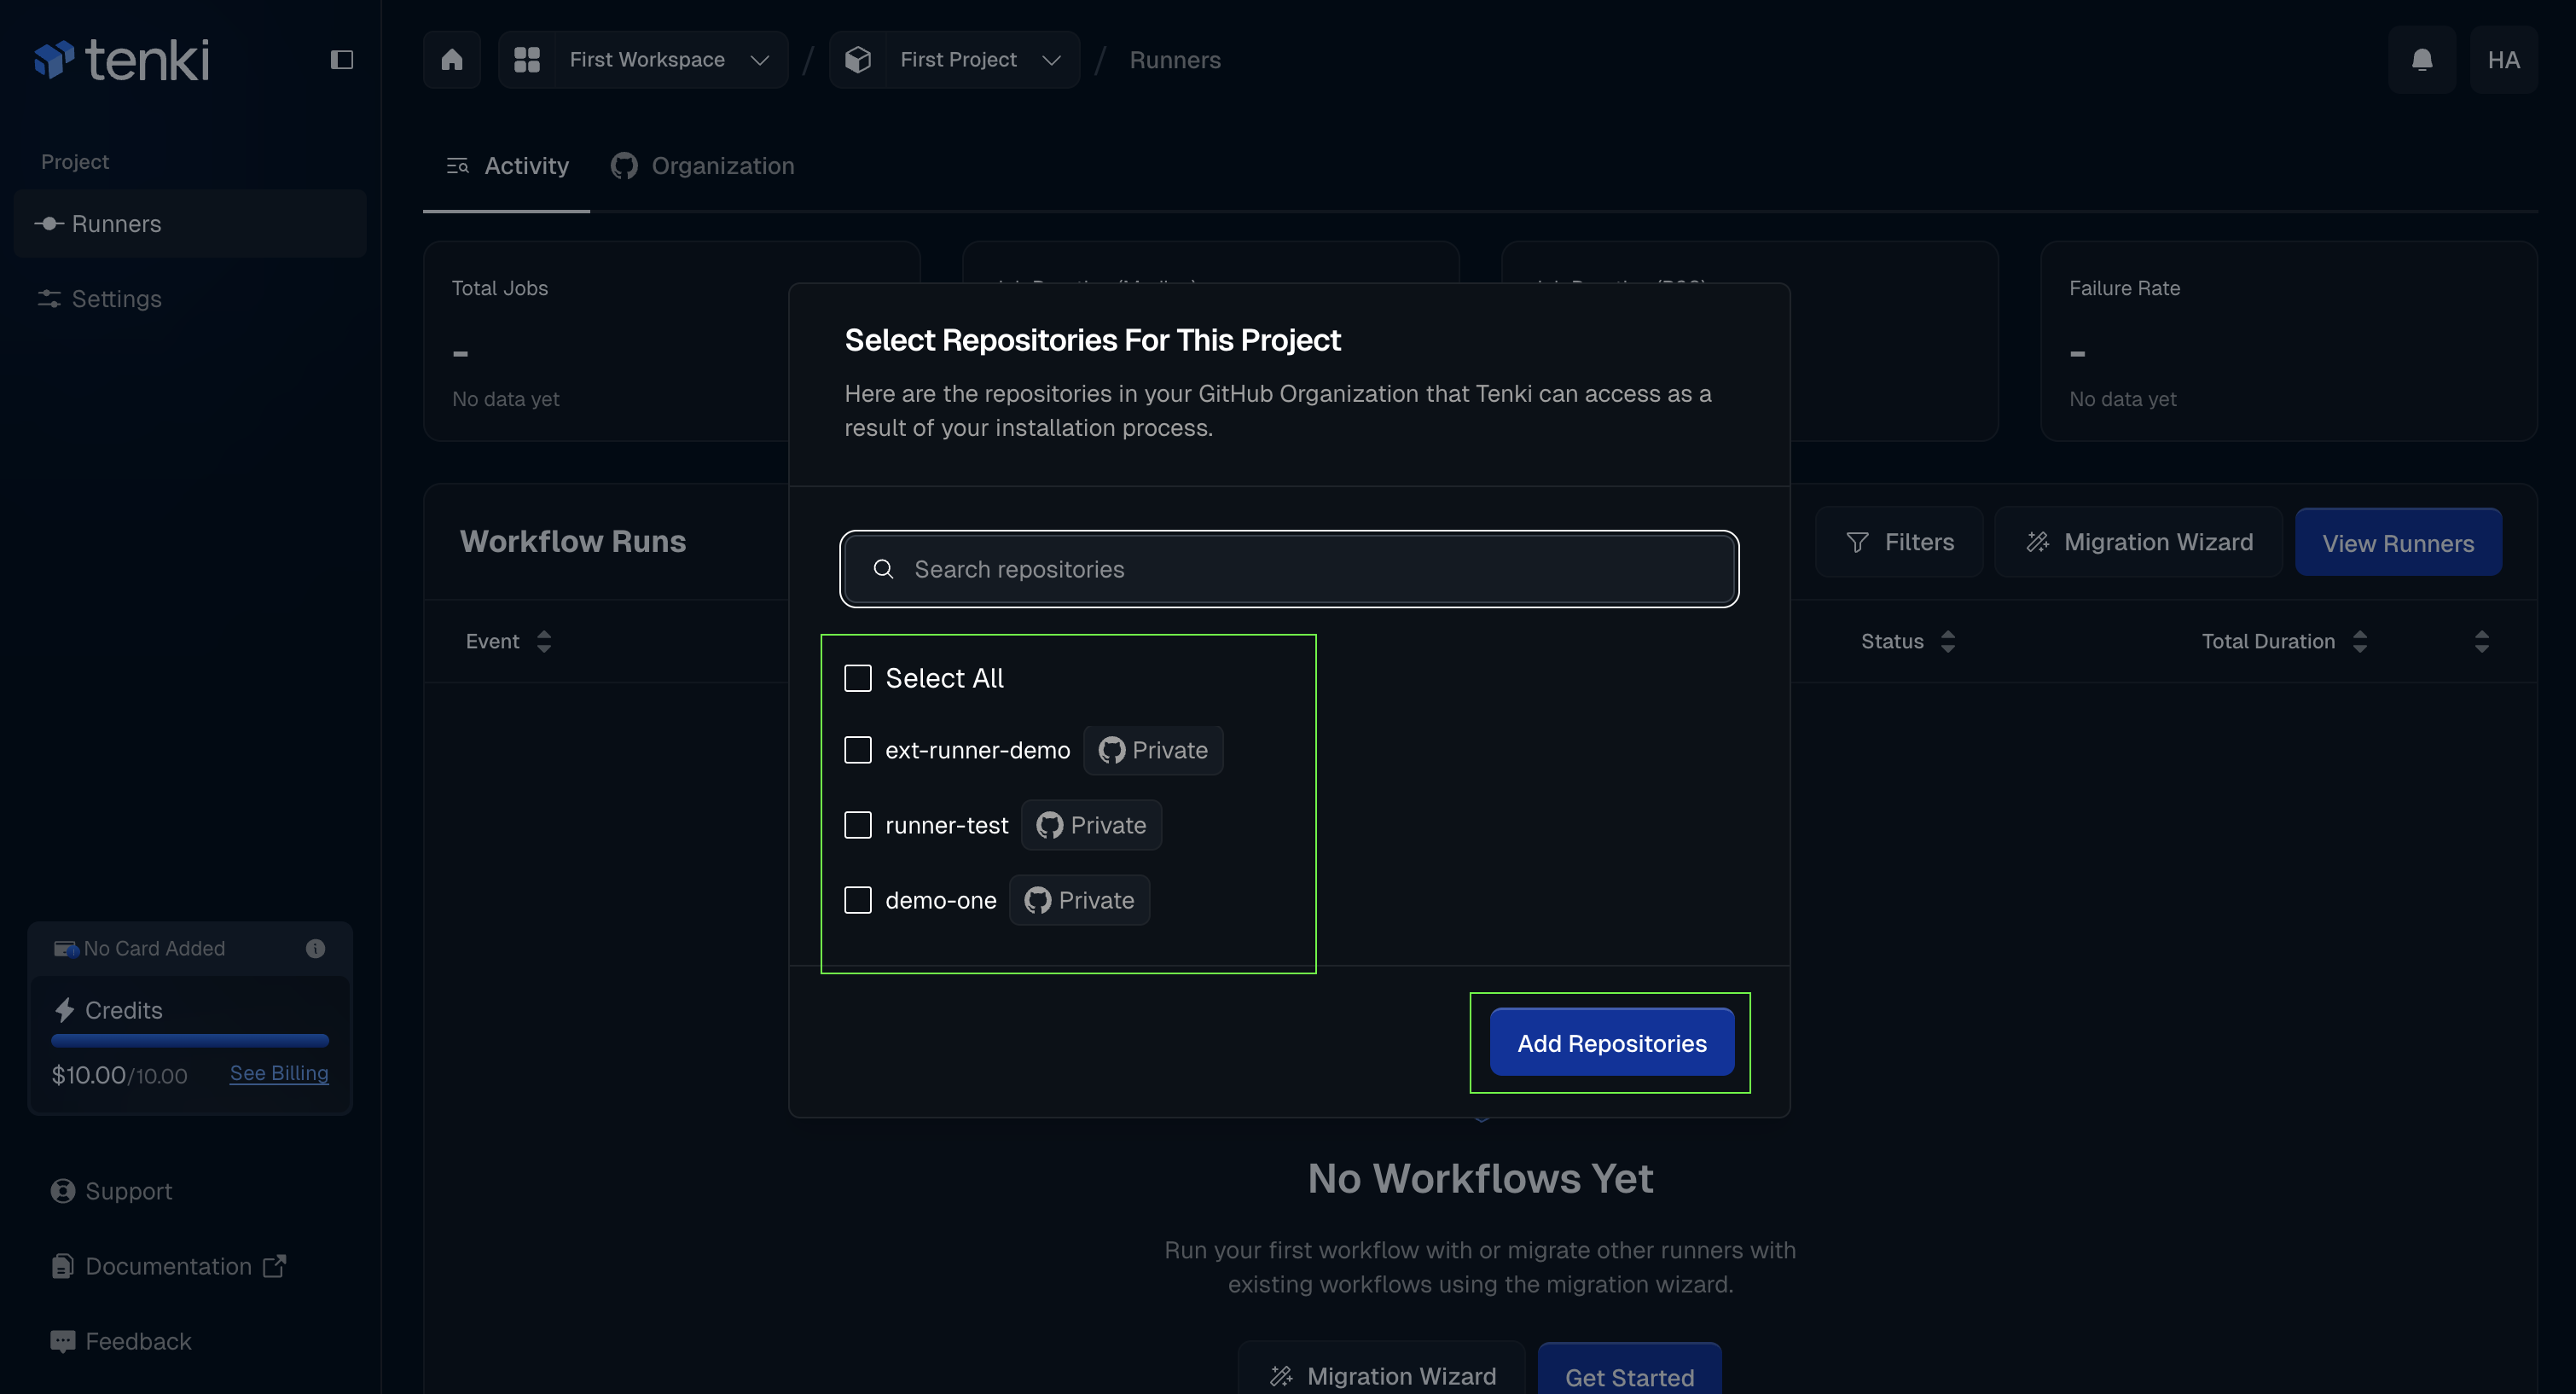Click the Organization tab GitHub icon

[x=624, y=166]
